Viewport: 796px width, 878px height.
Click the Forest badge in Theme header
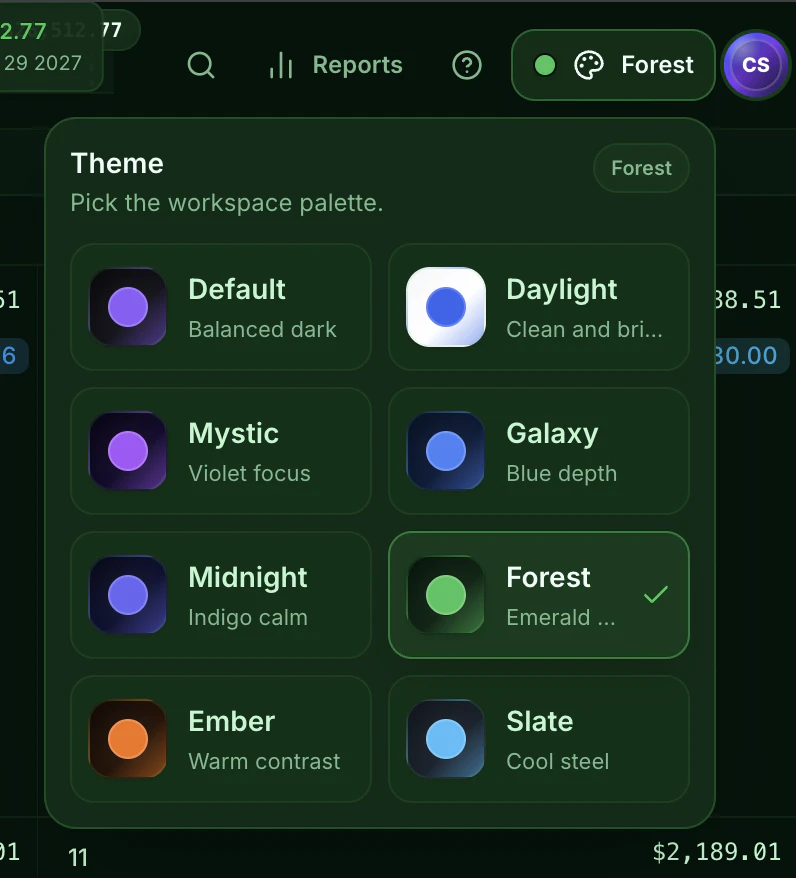tap(641, 168)
